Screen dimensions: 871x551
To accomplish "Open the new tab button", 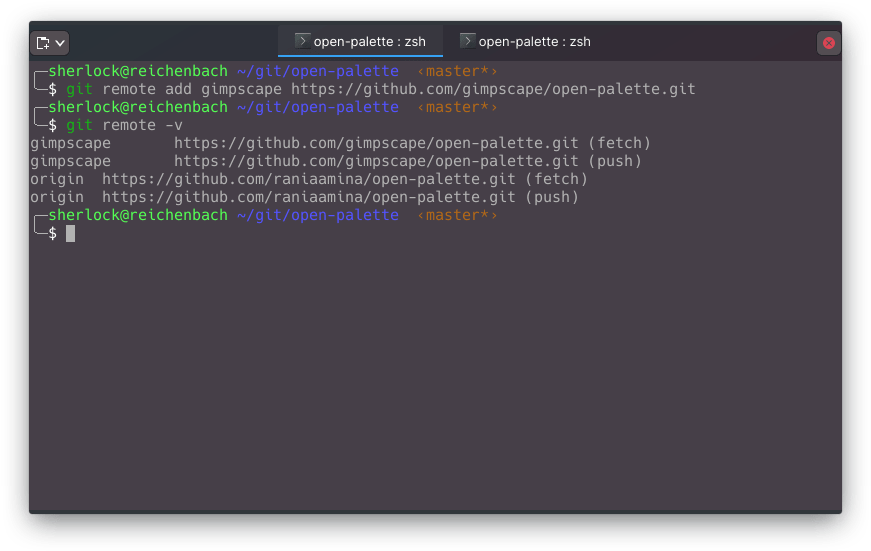I will [43, 43].
